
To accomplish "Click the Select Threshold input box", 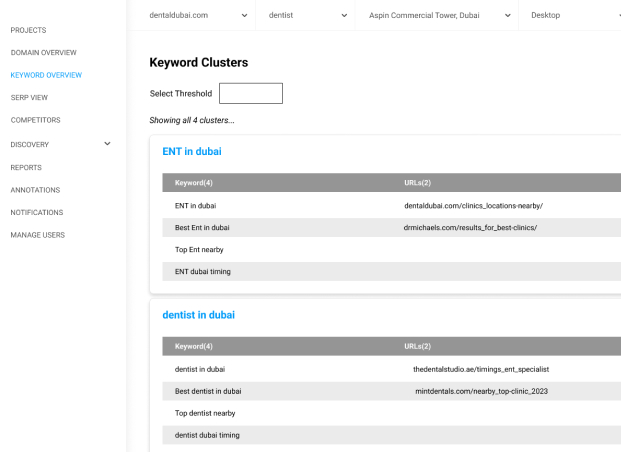I will tap(250, 93).
